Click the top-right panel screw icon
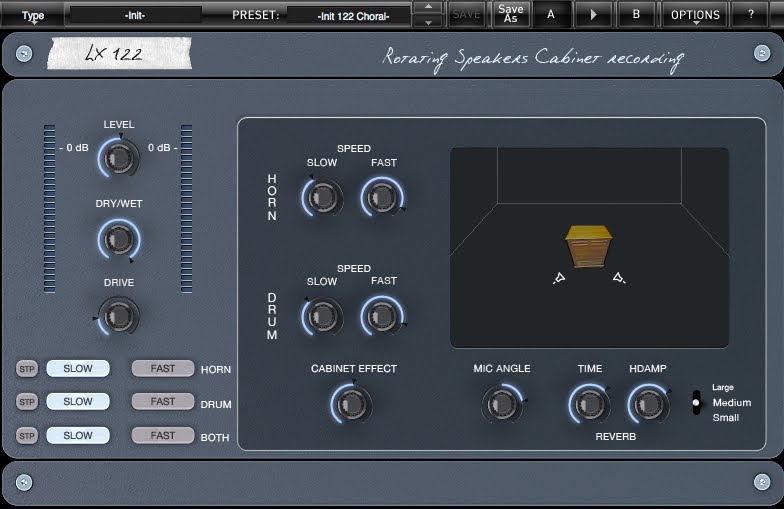The height and width of the screenshot is (509, 784). click(762, 53)
